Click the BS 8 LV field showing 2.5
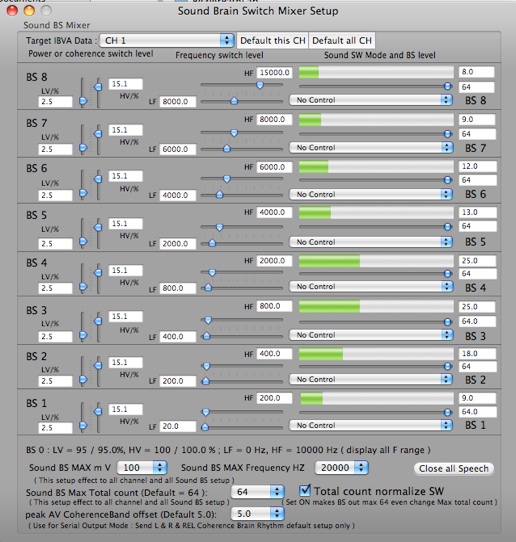Screen dimensions: 516x542 55,102
